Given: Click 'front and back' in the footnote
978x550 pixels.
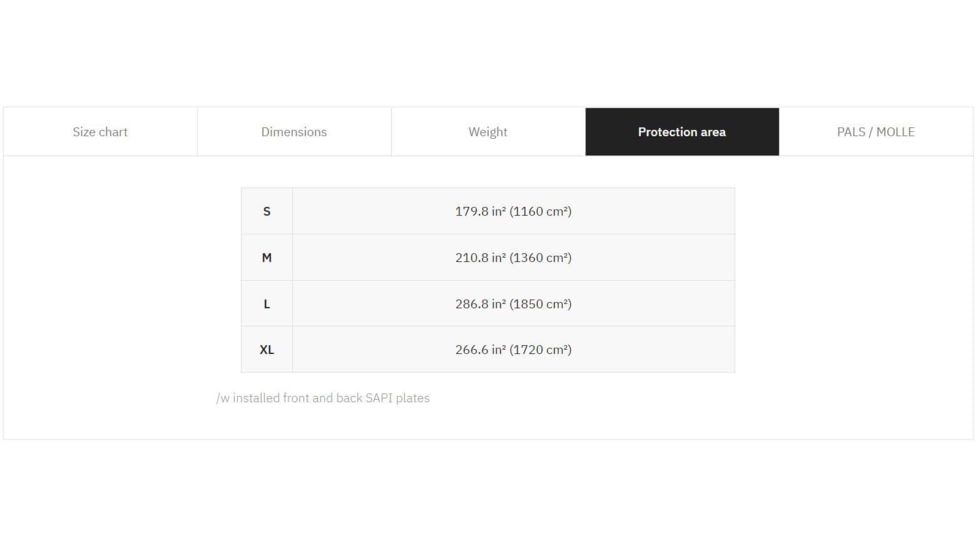Looking at the screenshot, I should [x=324, y=398].
